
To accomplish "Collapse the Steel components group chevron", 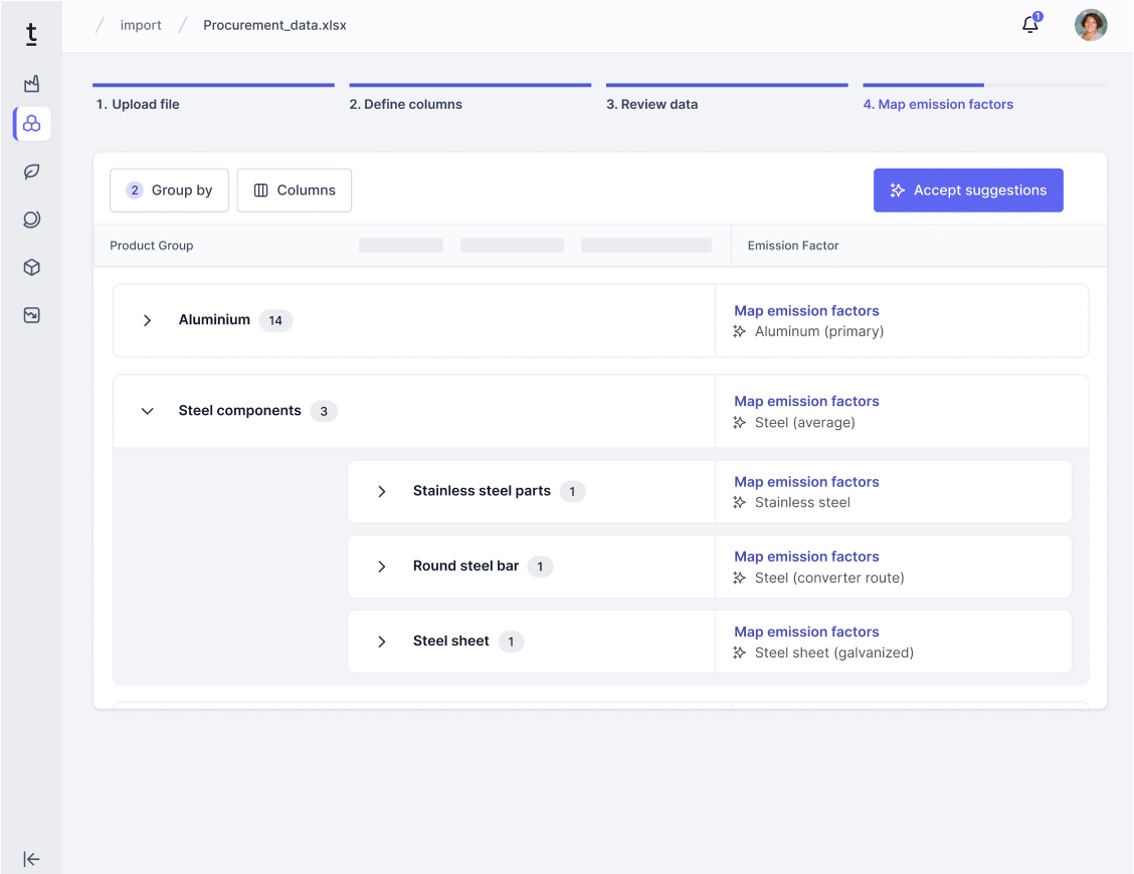I will point(147,411).
